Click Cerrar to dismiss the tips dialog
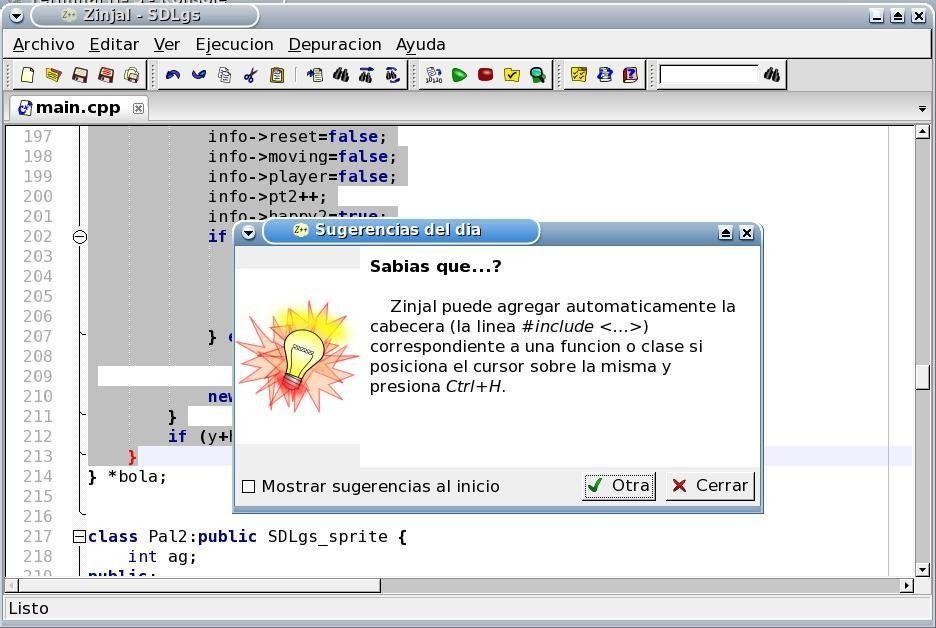936x628 pixels. 710,486
